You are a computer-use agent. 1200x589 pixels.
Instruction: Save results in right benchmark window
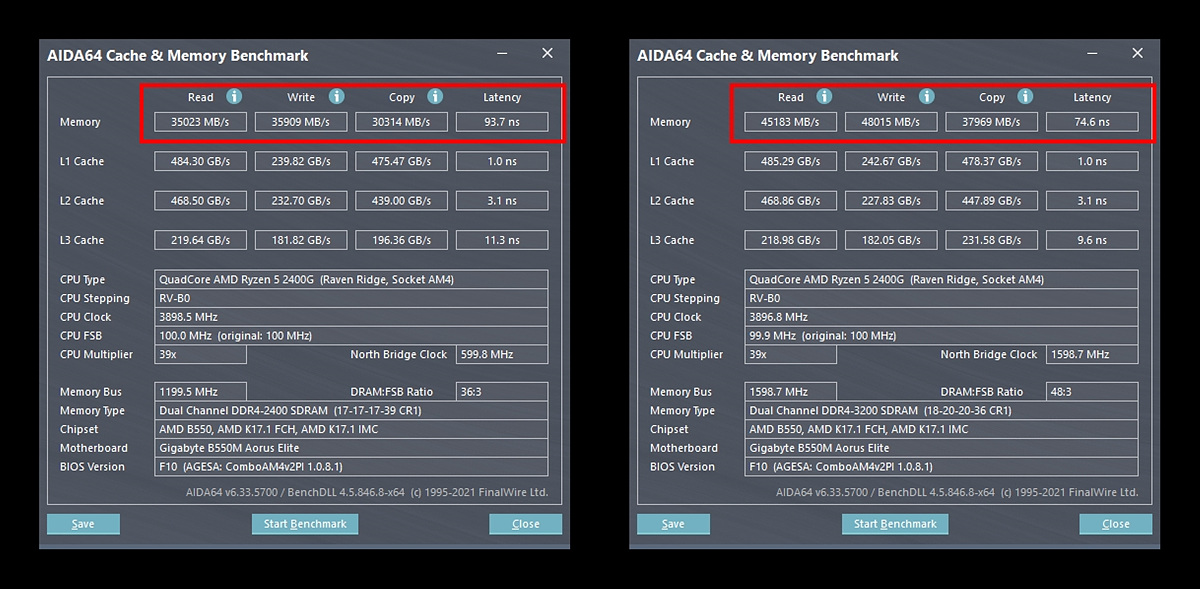(x=673, y=524)
